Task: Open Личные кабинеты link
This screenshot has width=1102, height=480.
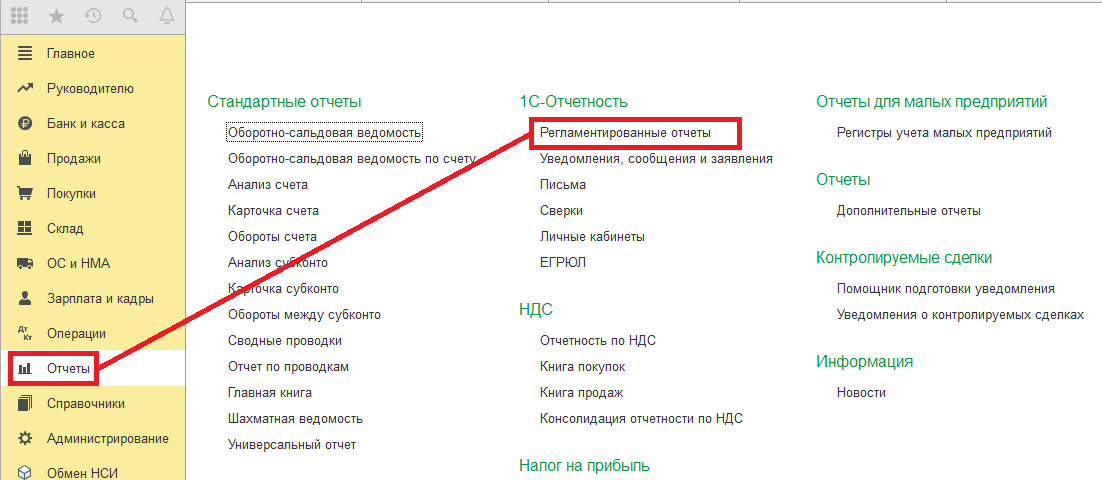Action: [x=592, y=237]
